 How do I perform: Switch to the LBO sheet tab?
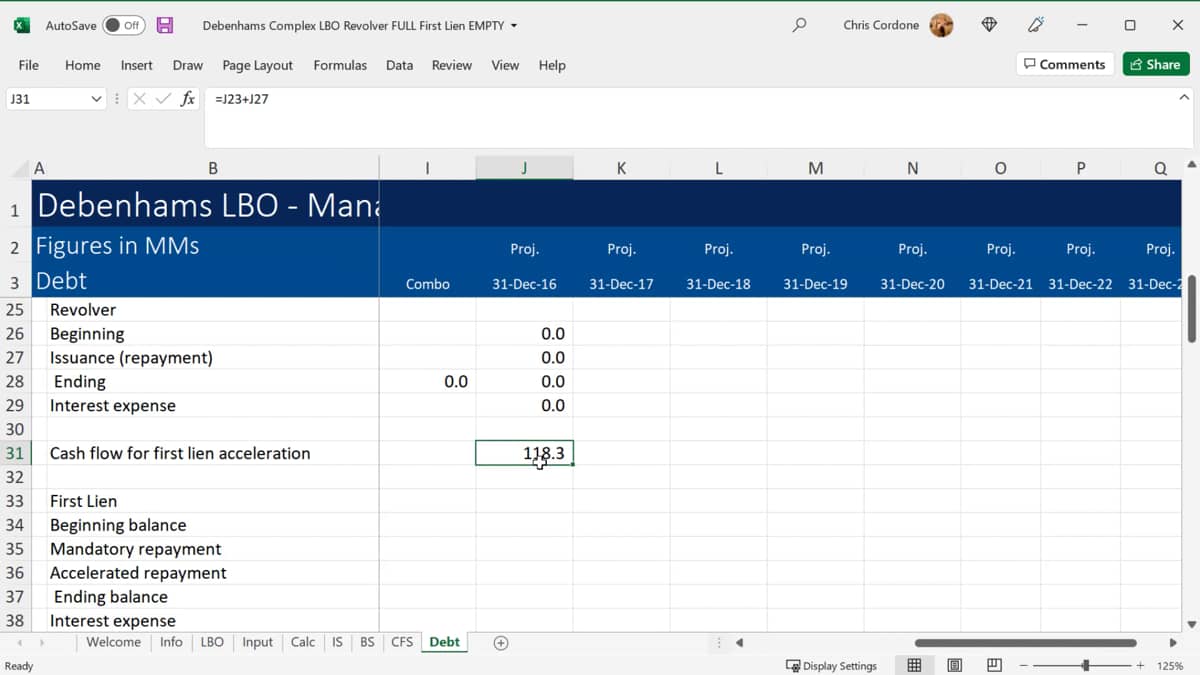point(212,642)
